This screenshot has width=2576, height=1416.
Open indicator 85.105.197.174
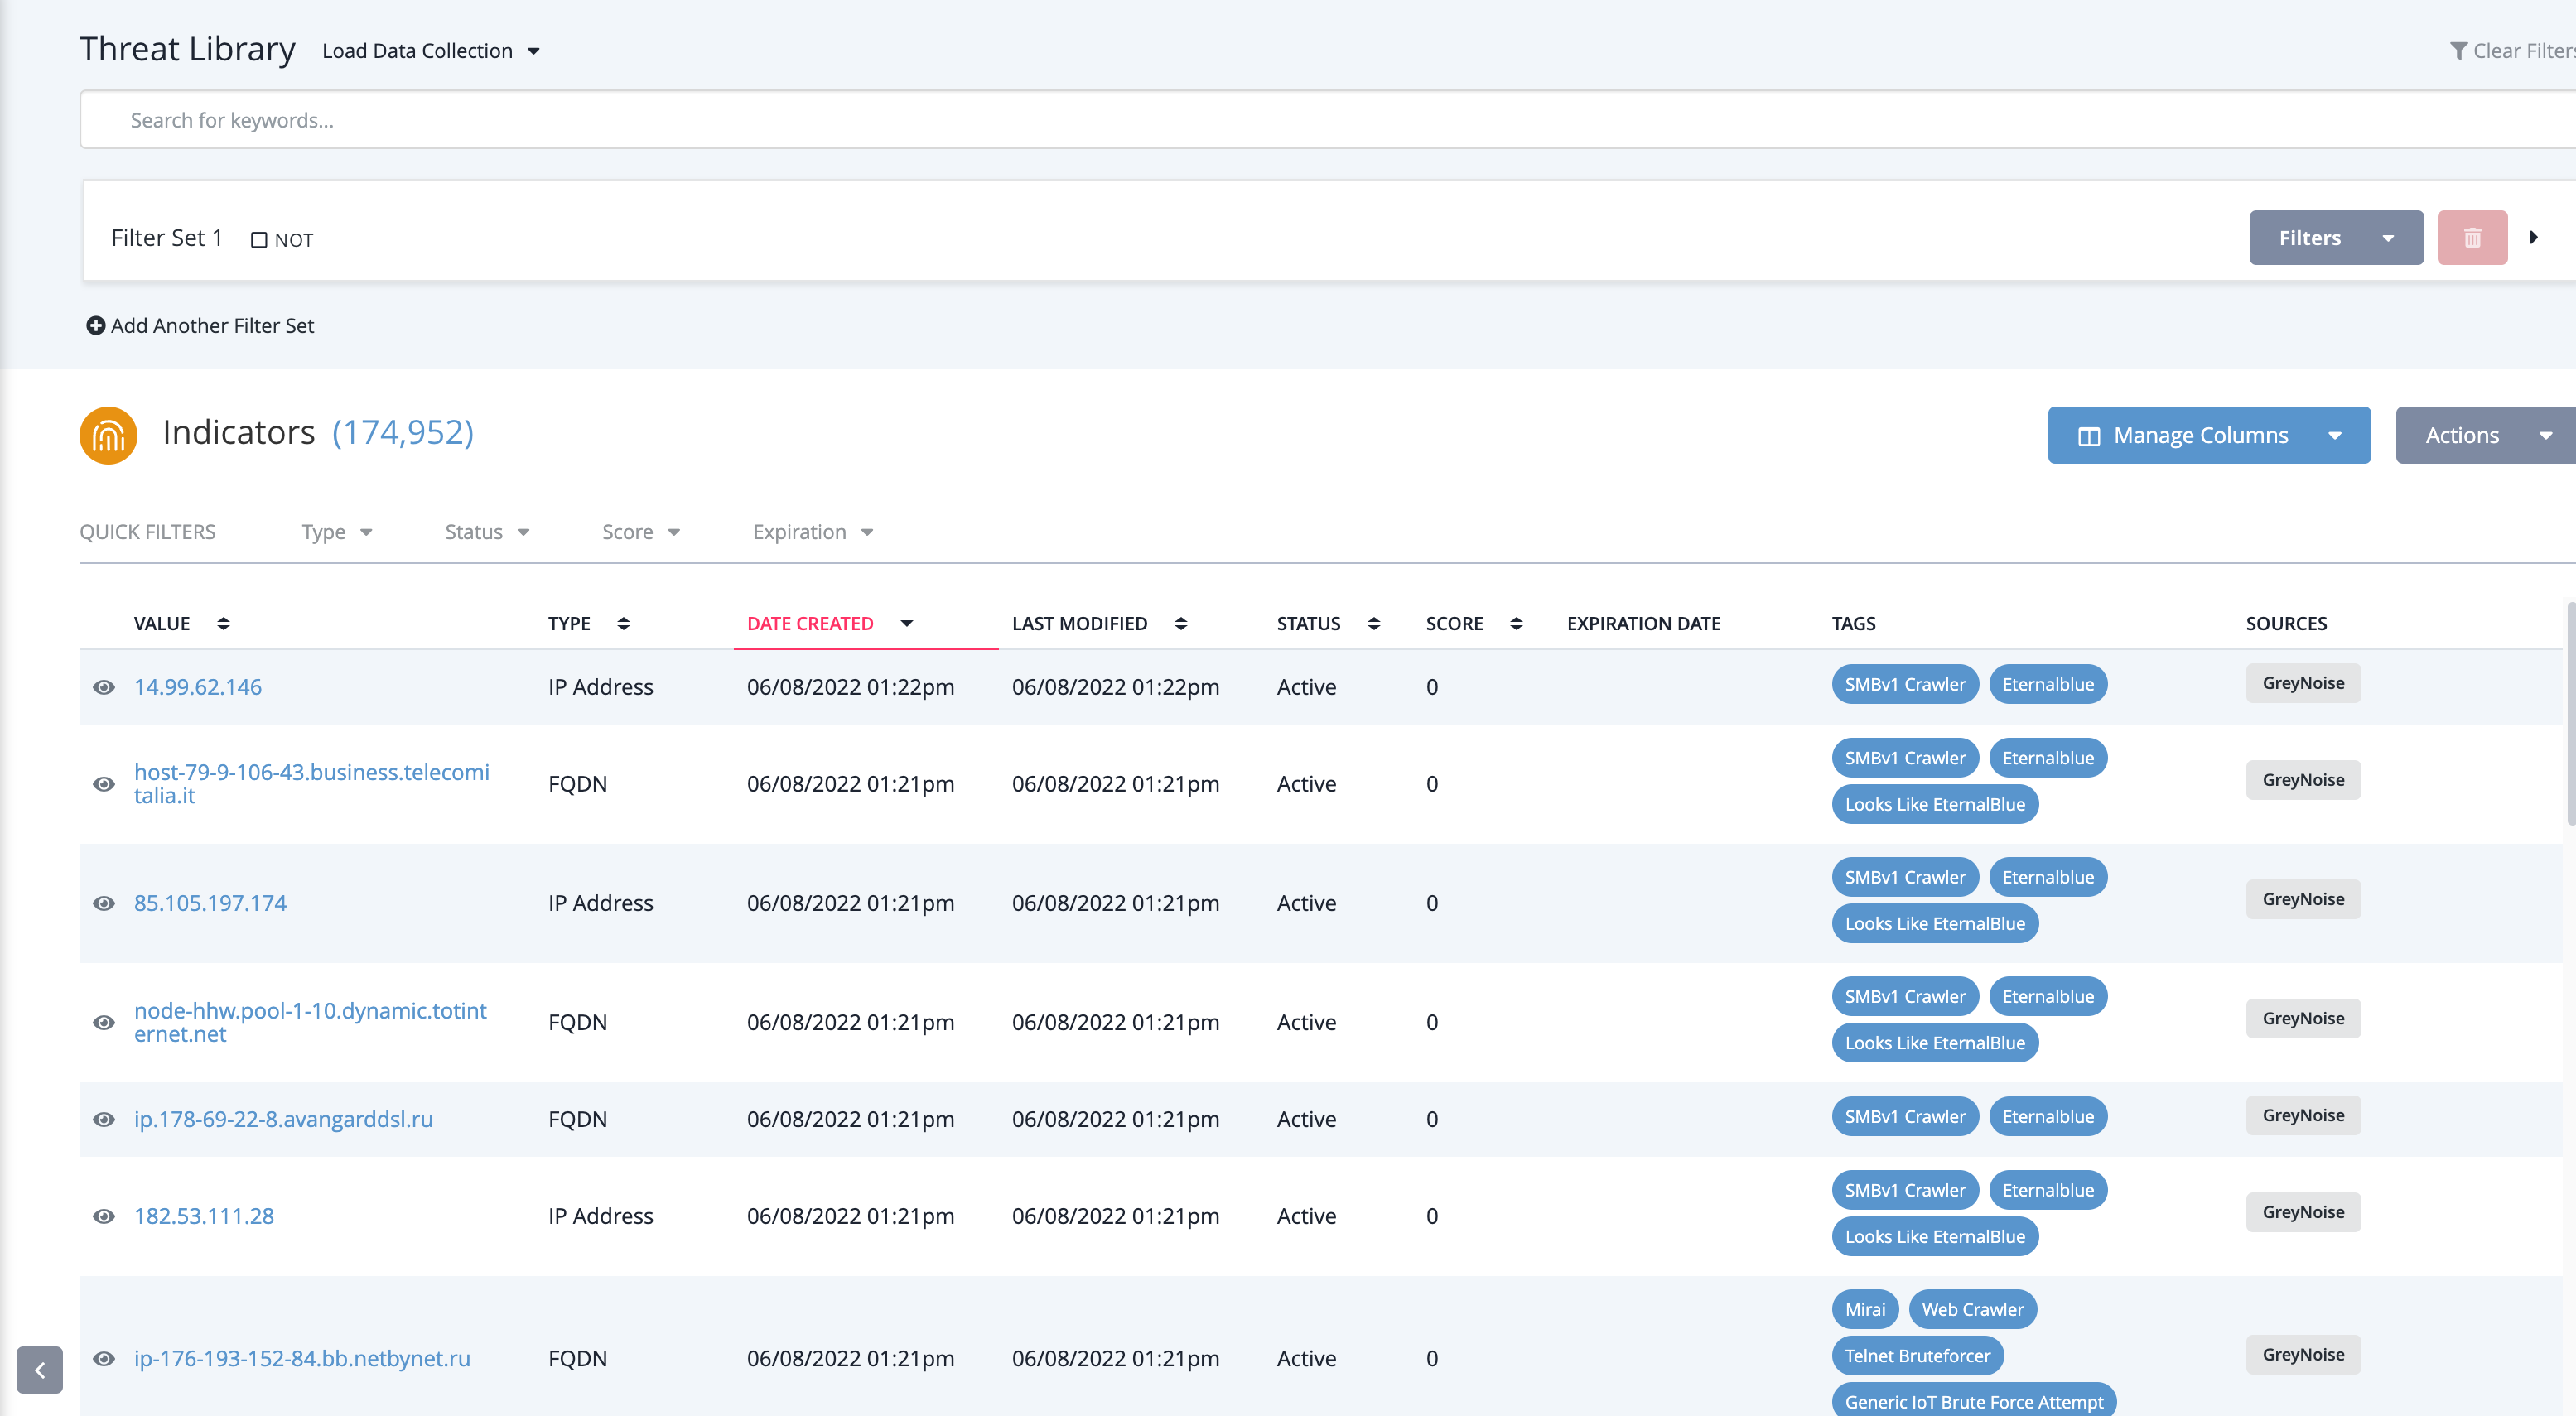[210, 903]
